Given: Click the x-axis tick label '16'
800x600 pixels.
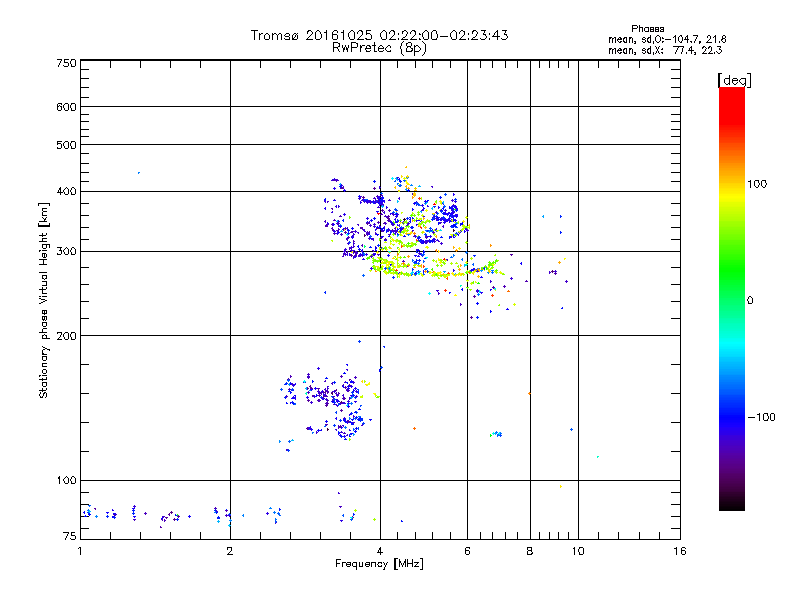Looking at the screenshot, I should pyautogui.click(x=680, y=551).
